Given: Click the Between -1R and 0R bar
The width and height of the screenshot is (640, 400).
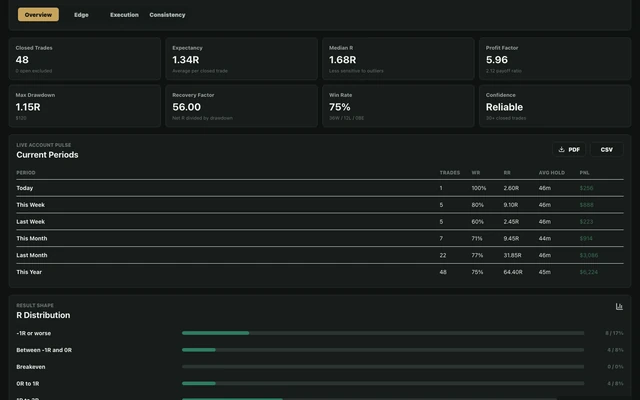Looking at the screenshot, I should tap(383, 350).
